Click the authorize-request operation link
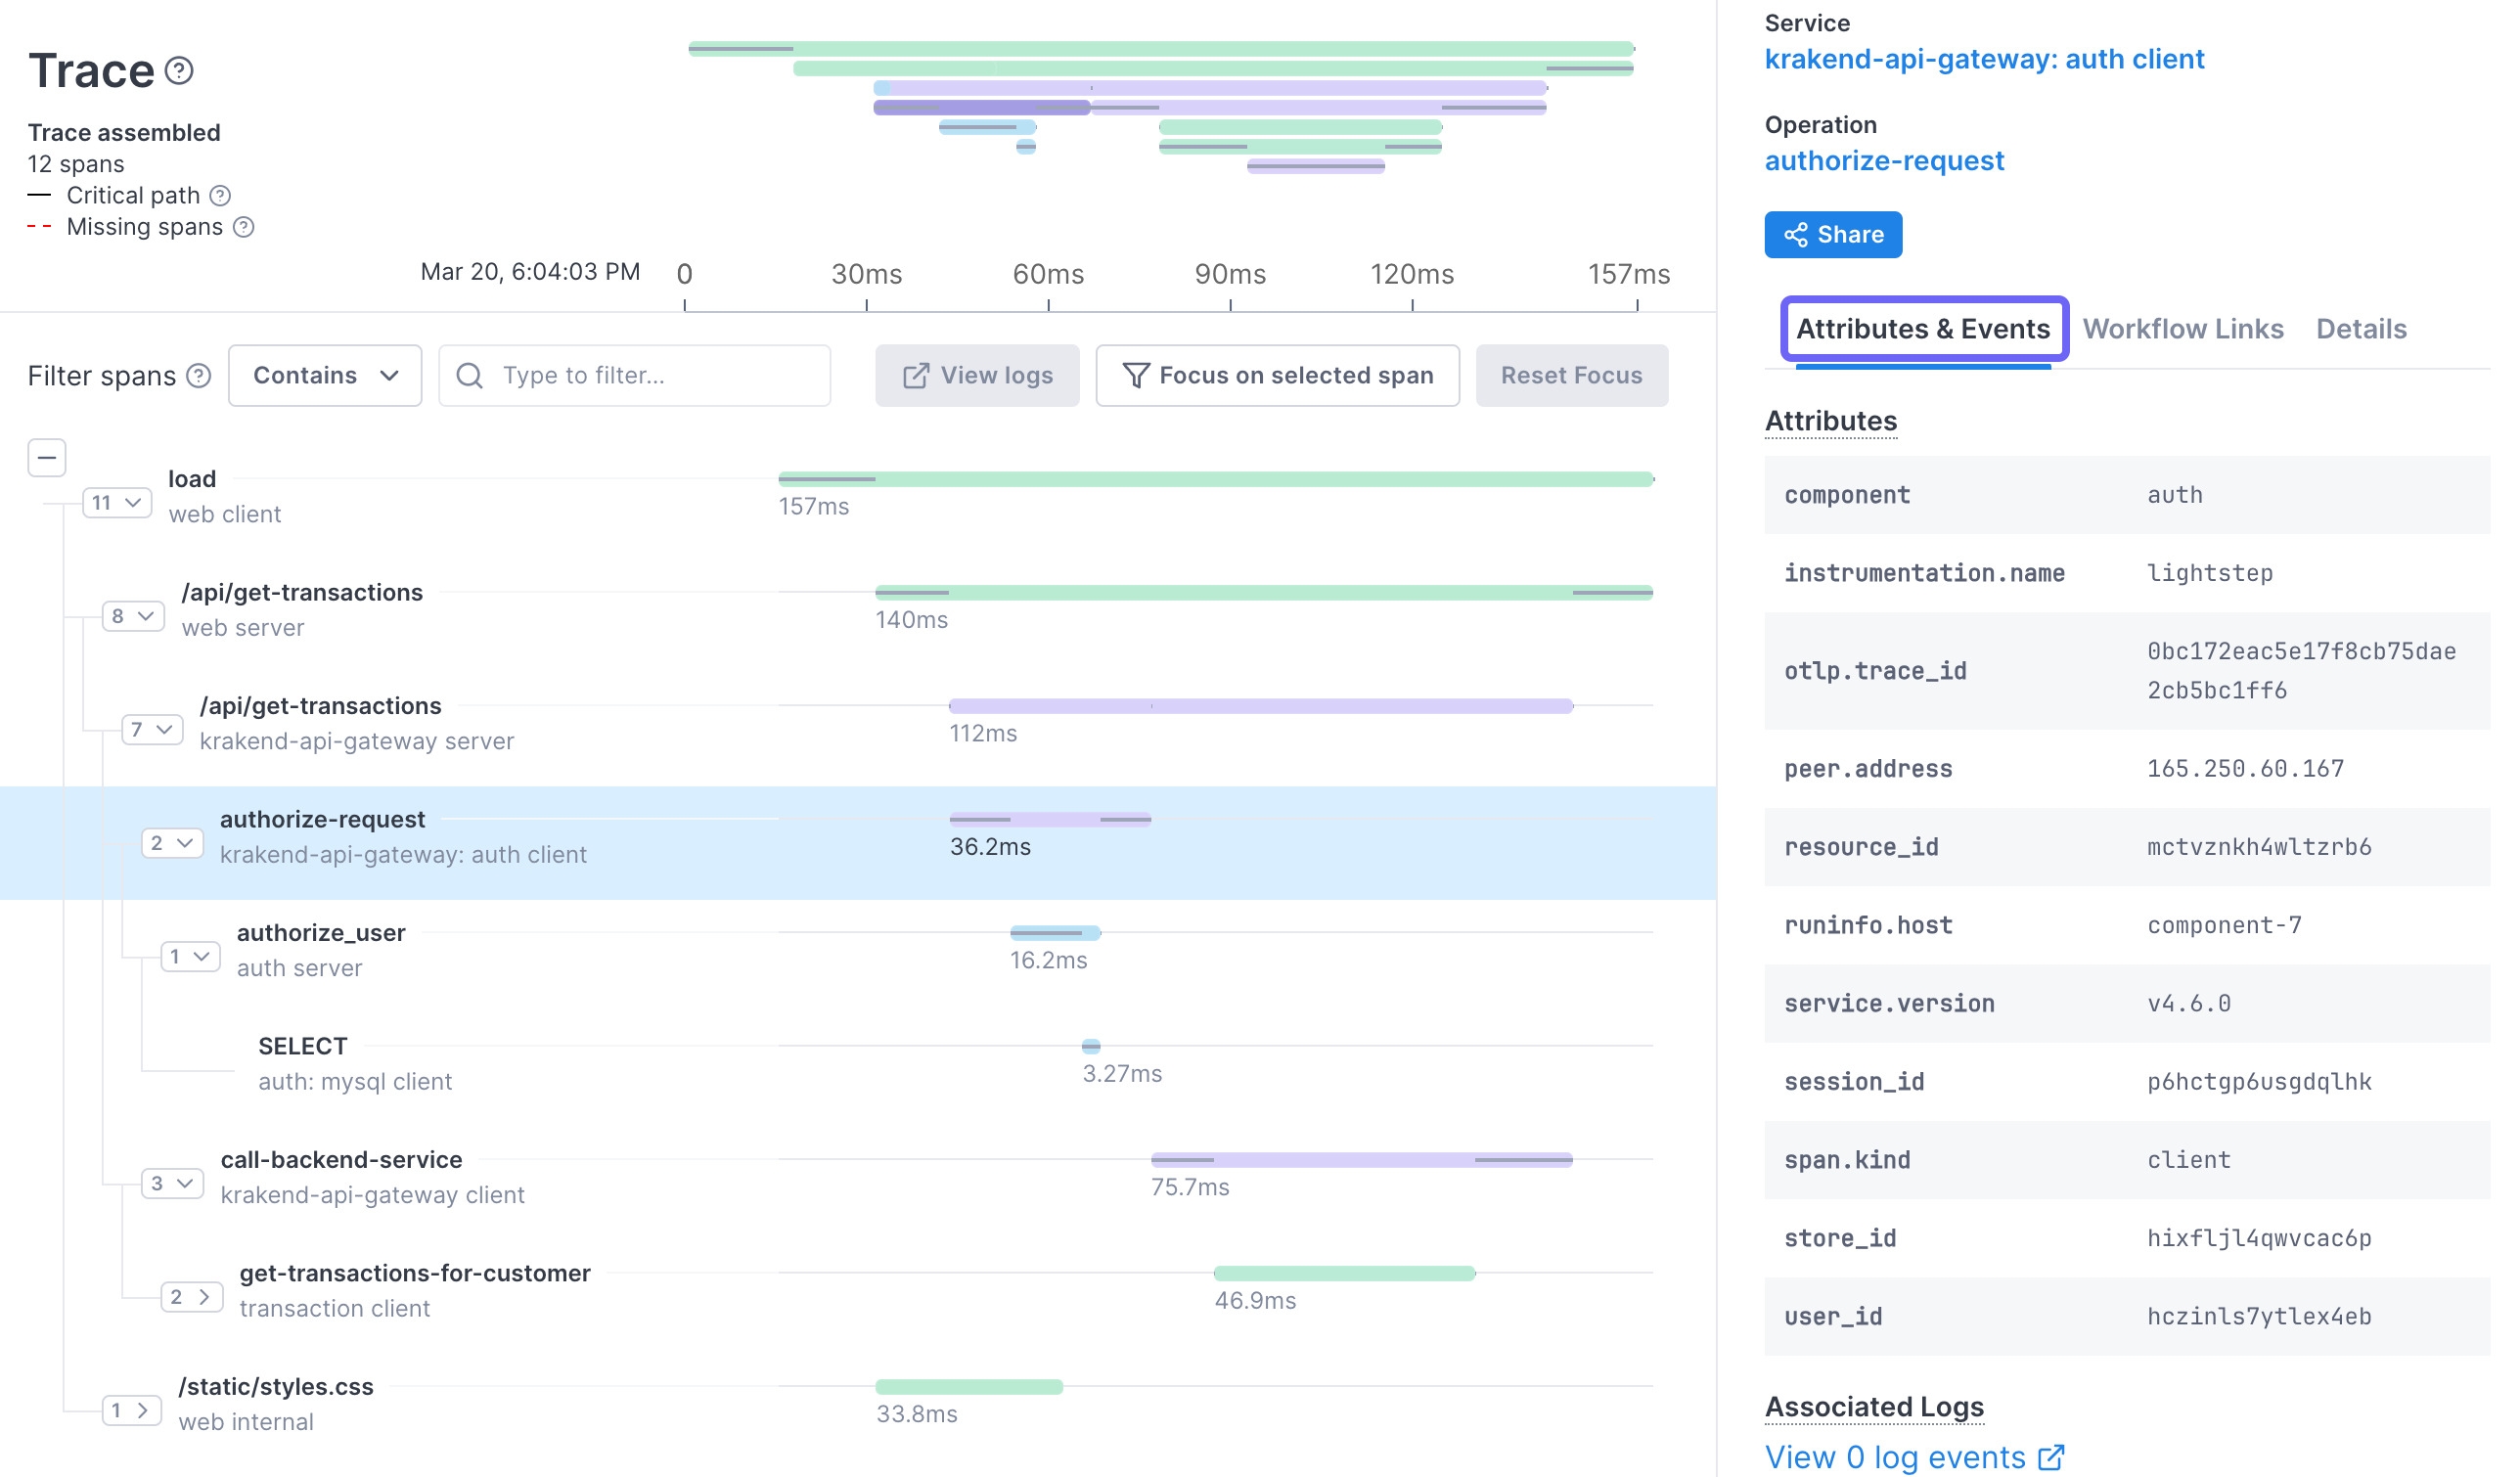 coord(1884,160)
